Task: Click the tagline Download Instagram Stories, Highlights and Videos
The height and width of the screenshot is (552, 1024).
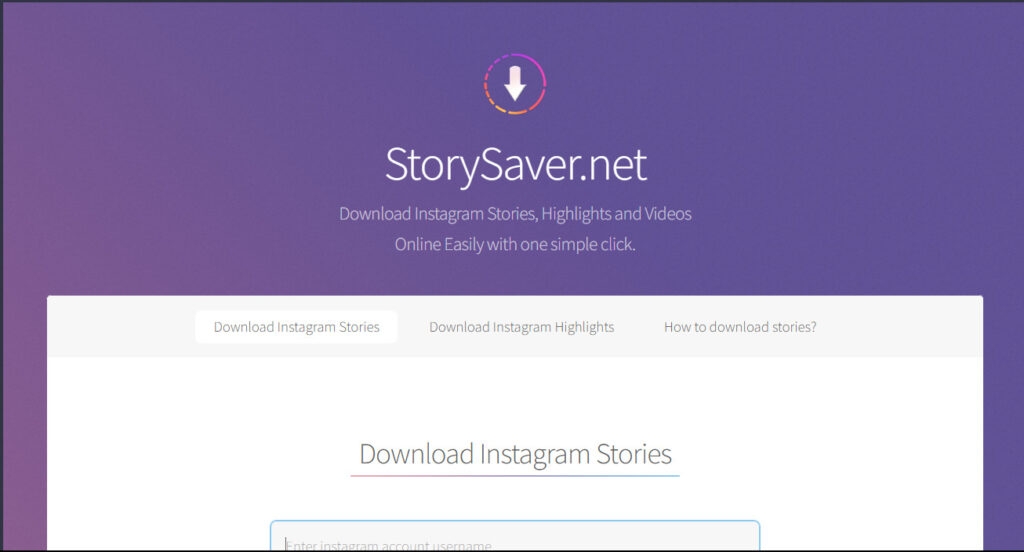Action: click(x=515, y=214)
